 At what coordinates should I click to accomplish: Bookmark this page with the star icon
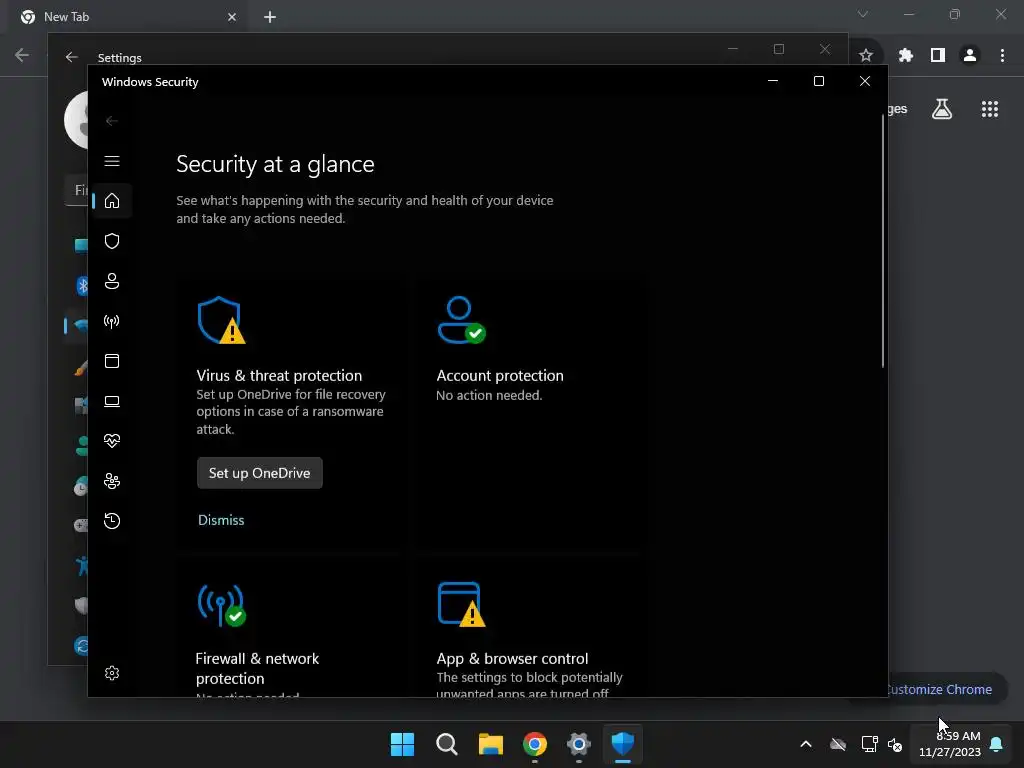[866, 56]
